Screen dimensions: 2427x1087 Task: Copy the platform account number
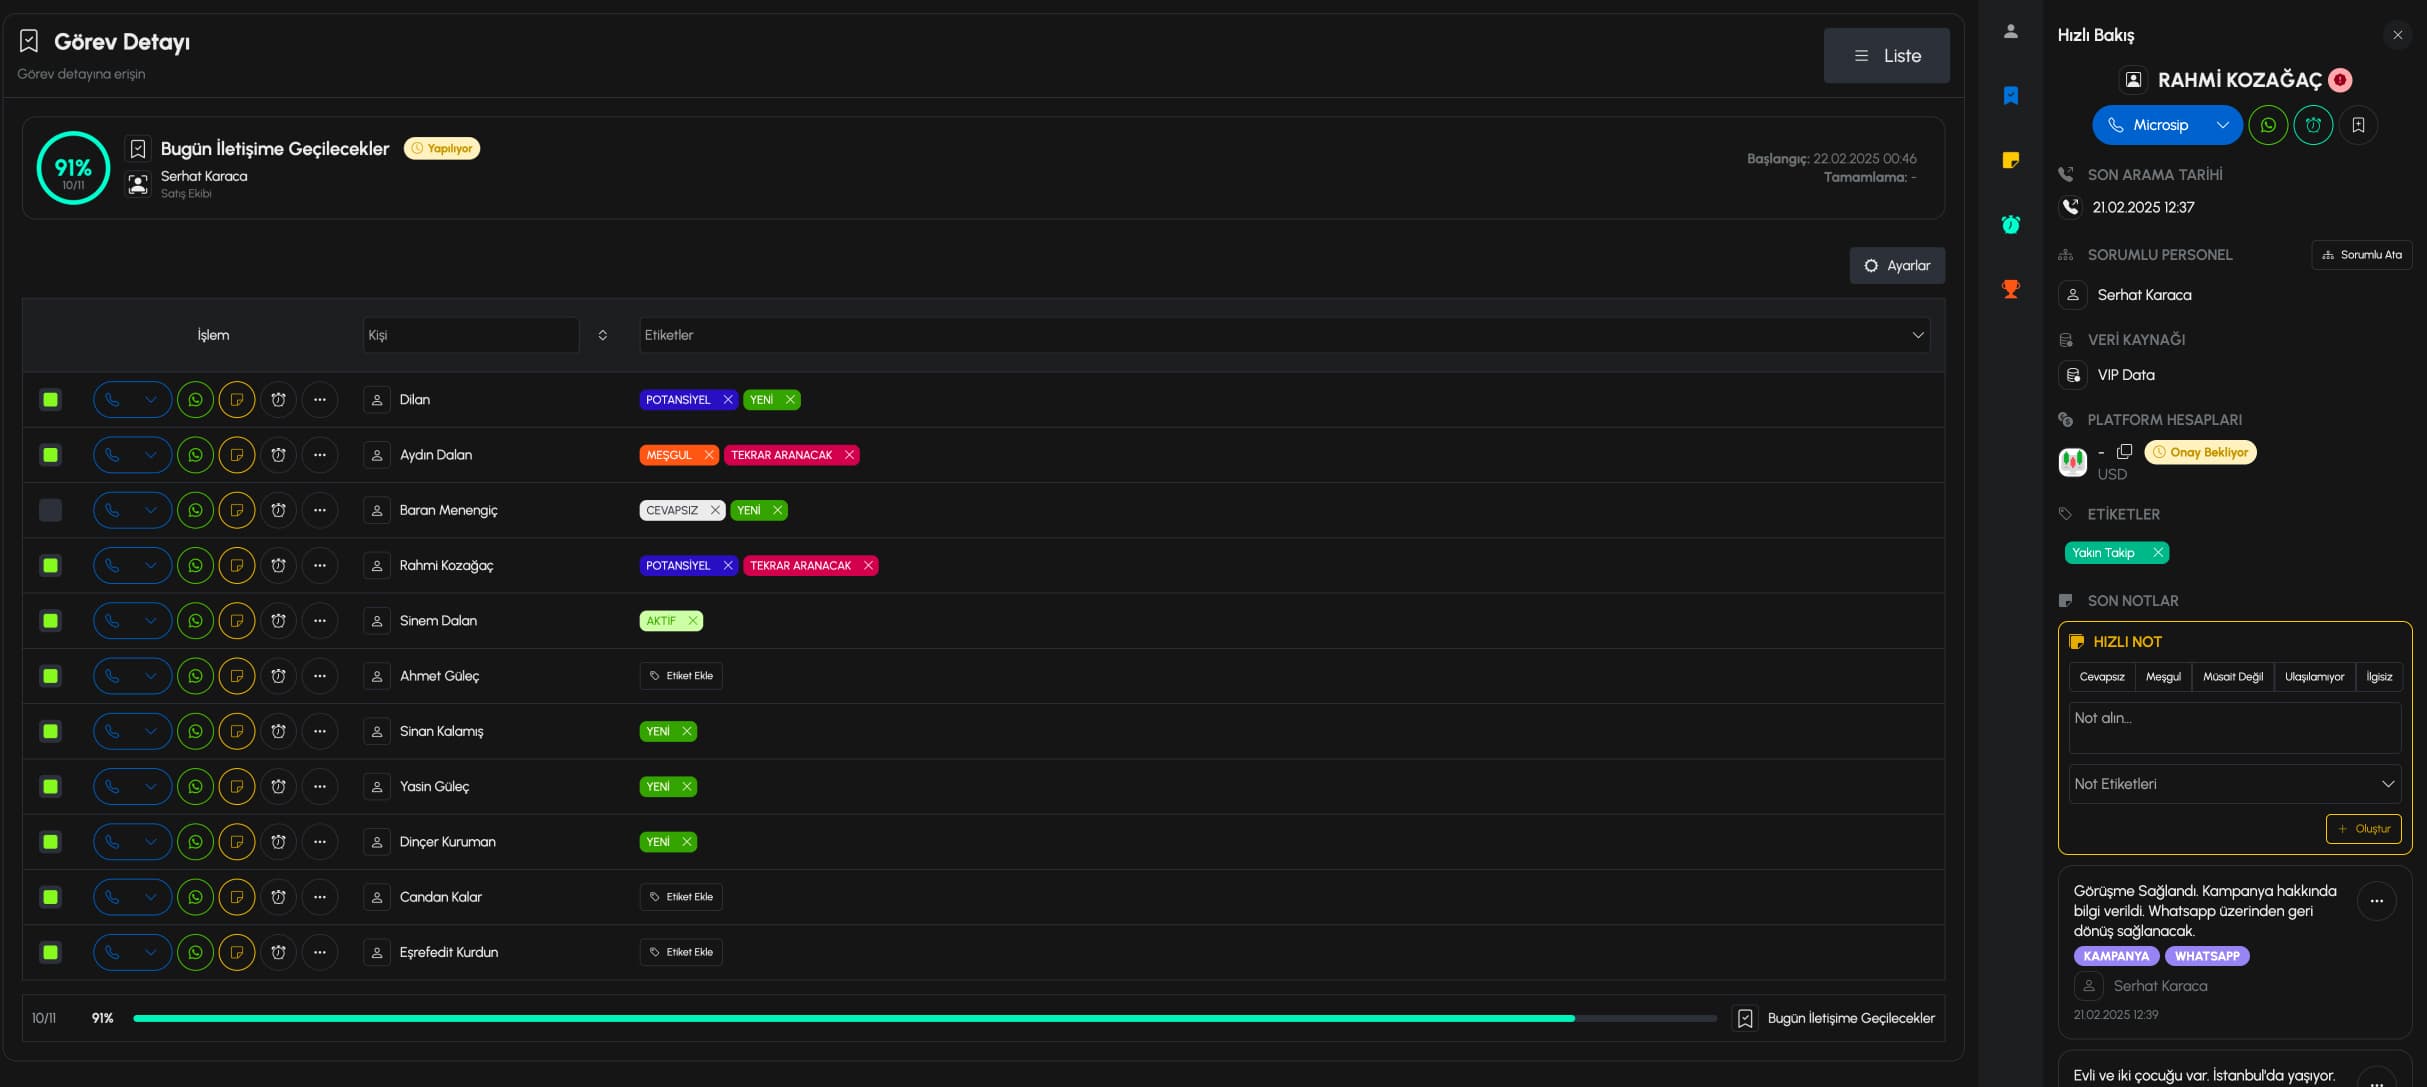(2125, 452)
